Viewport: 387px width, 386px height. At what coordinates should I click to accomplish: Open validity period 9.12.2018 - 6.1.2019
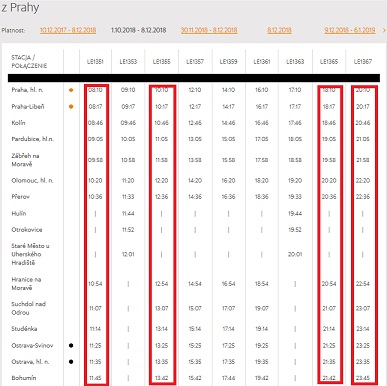point(350,30)
